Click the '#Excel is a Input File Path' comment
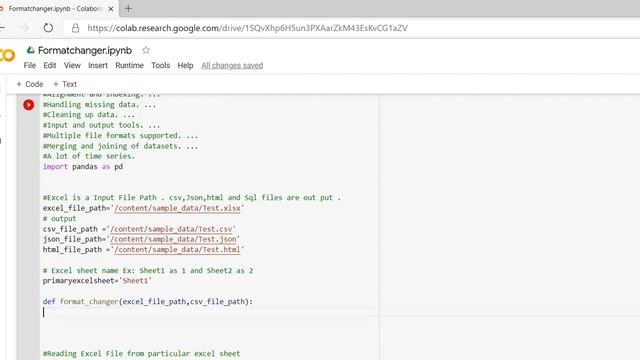 [192, 198]
